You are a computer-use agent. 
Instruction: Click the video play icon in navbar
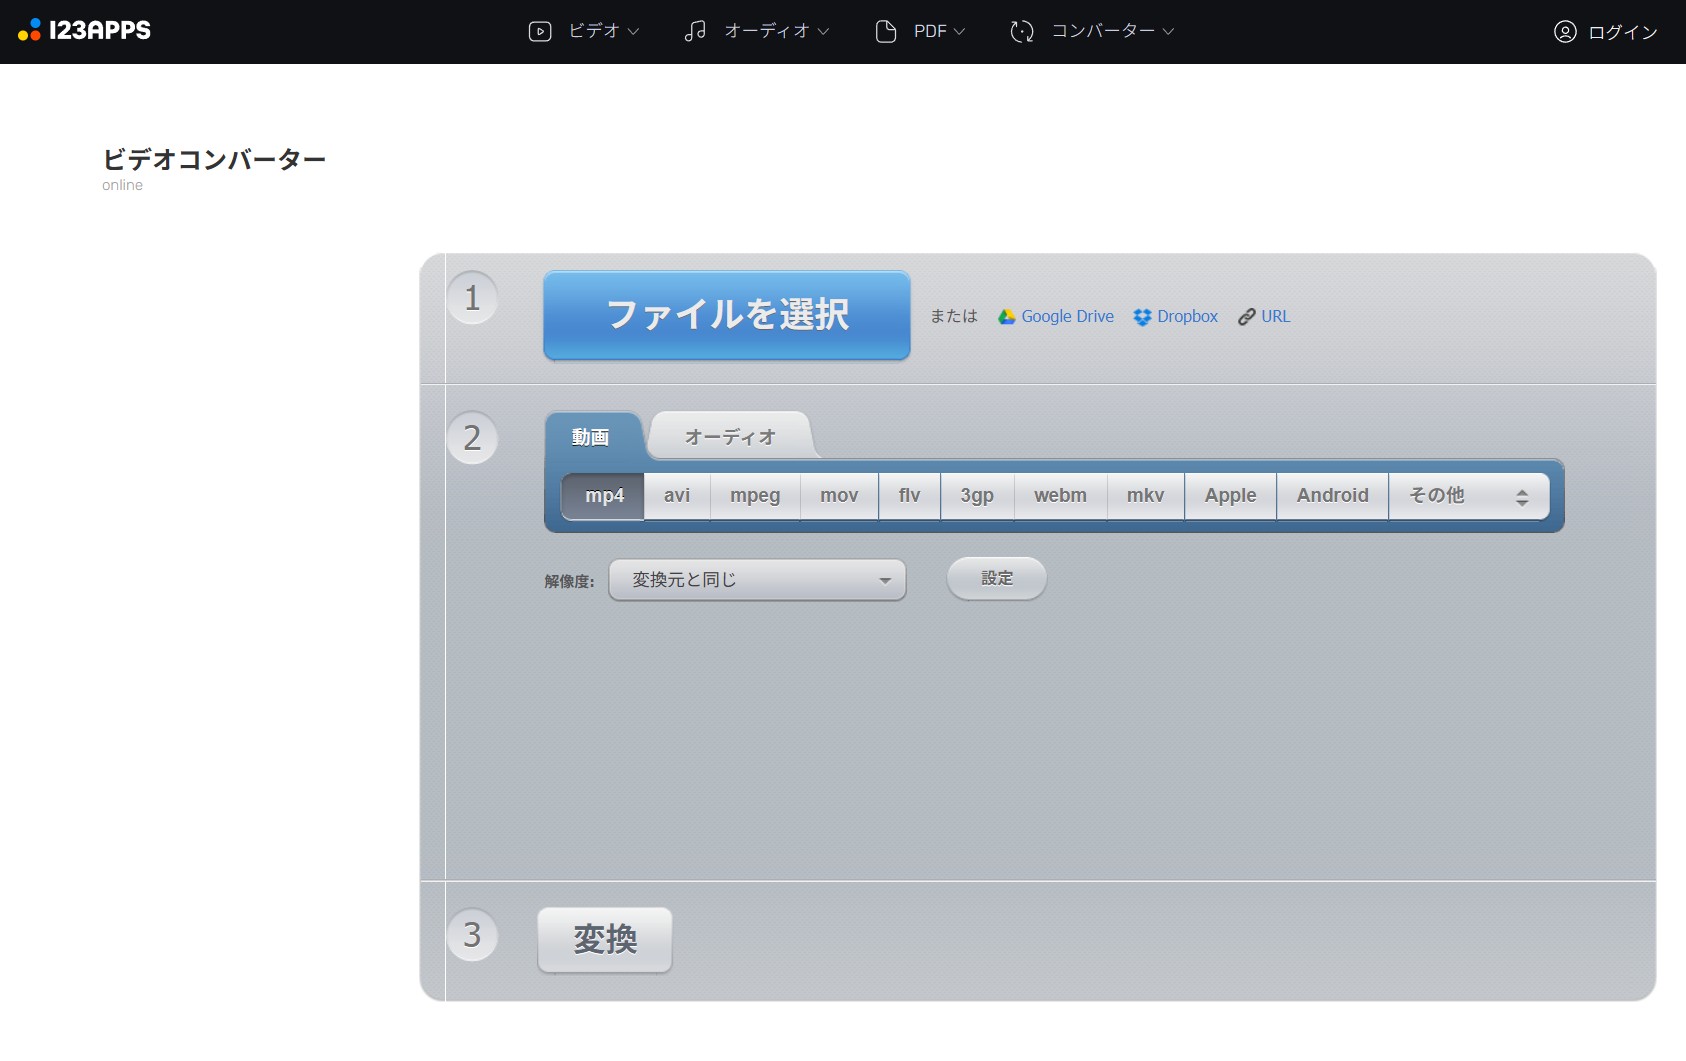tap(540, 32)
